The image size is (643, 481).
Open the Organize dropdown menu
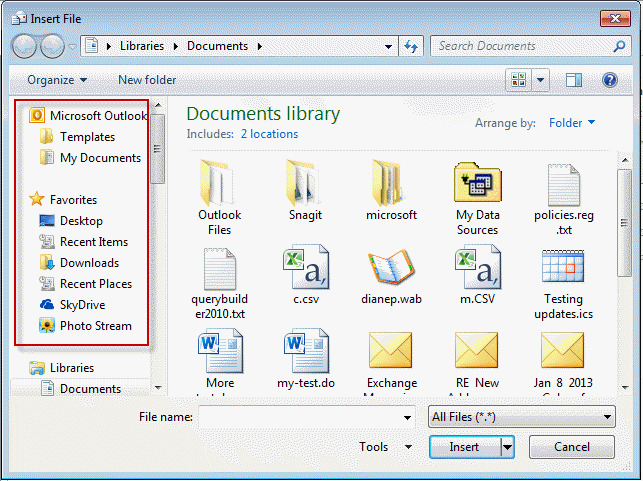tap(57, 80)
